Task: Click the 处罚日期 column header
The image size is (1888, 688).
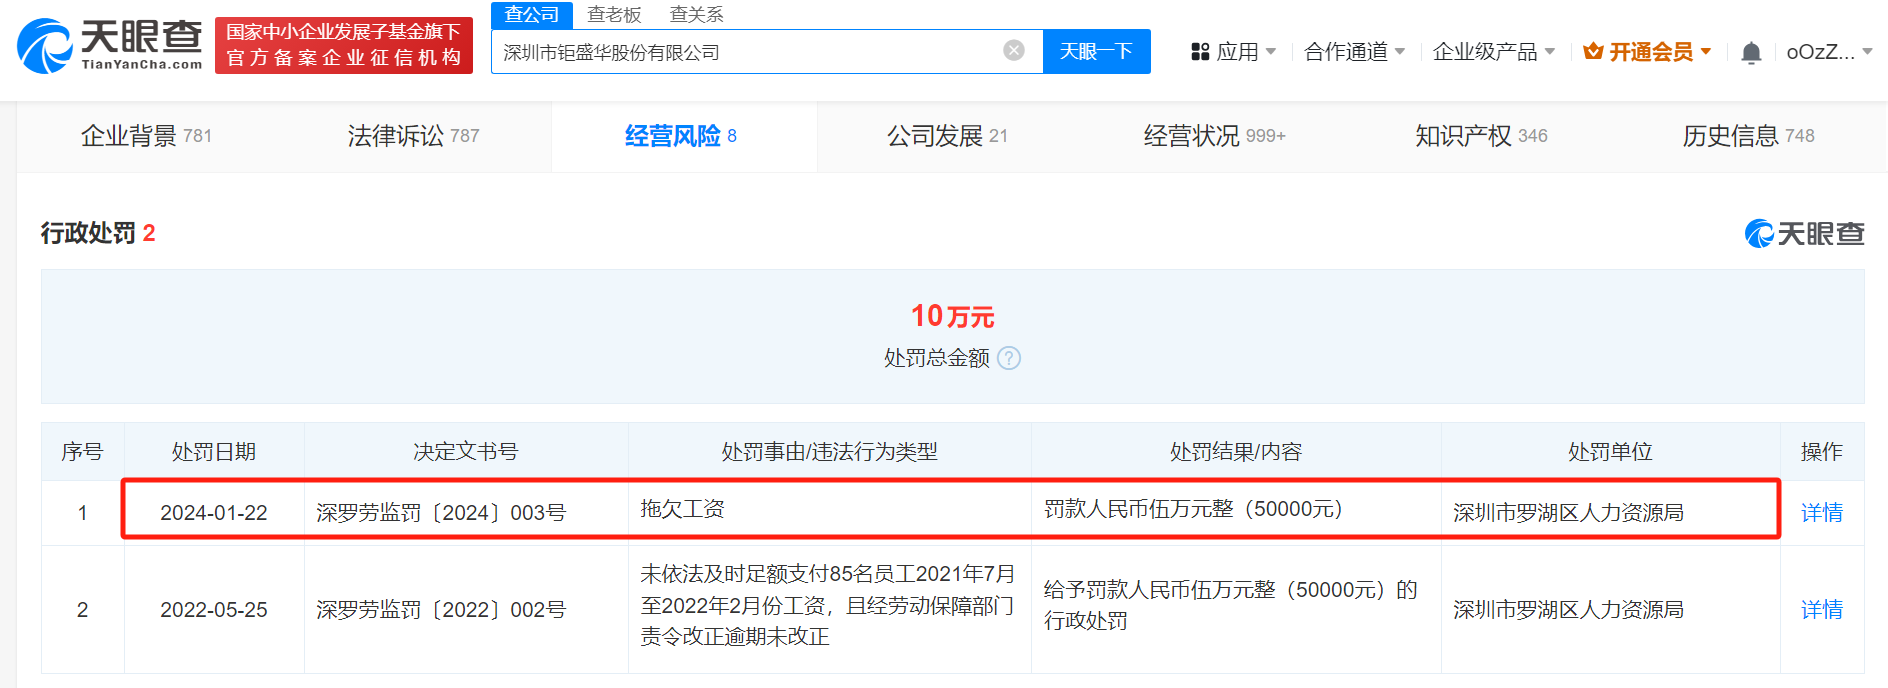Action: point(214,452)
